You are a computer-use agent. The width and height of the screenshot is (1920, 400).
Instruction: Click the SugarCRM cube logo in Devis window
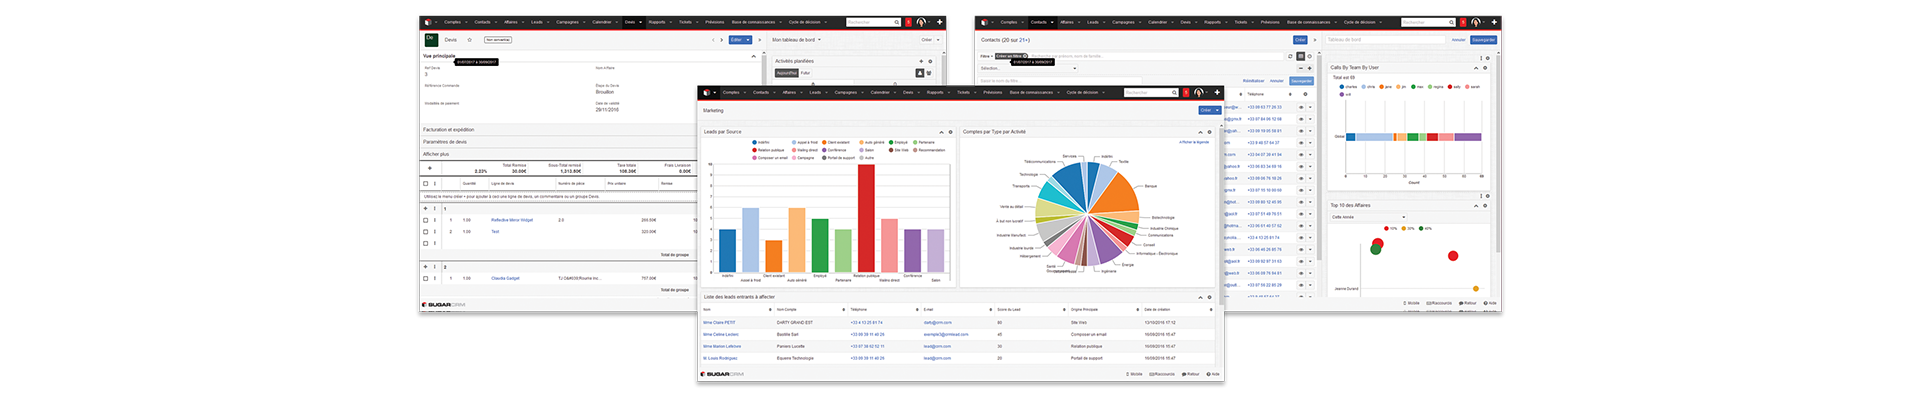tap(428, 22)
